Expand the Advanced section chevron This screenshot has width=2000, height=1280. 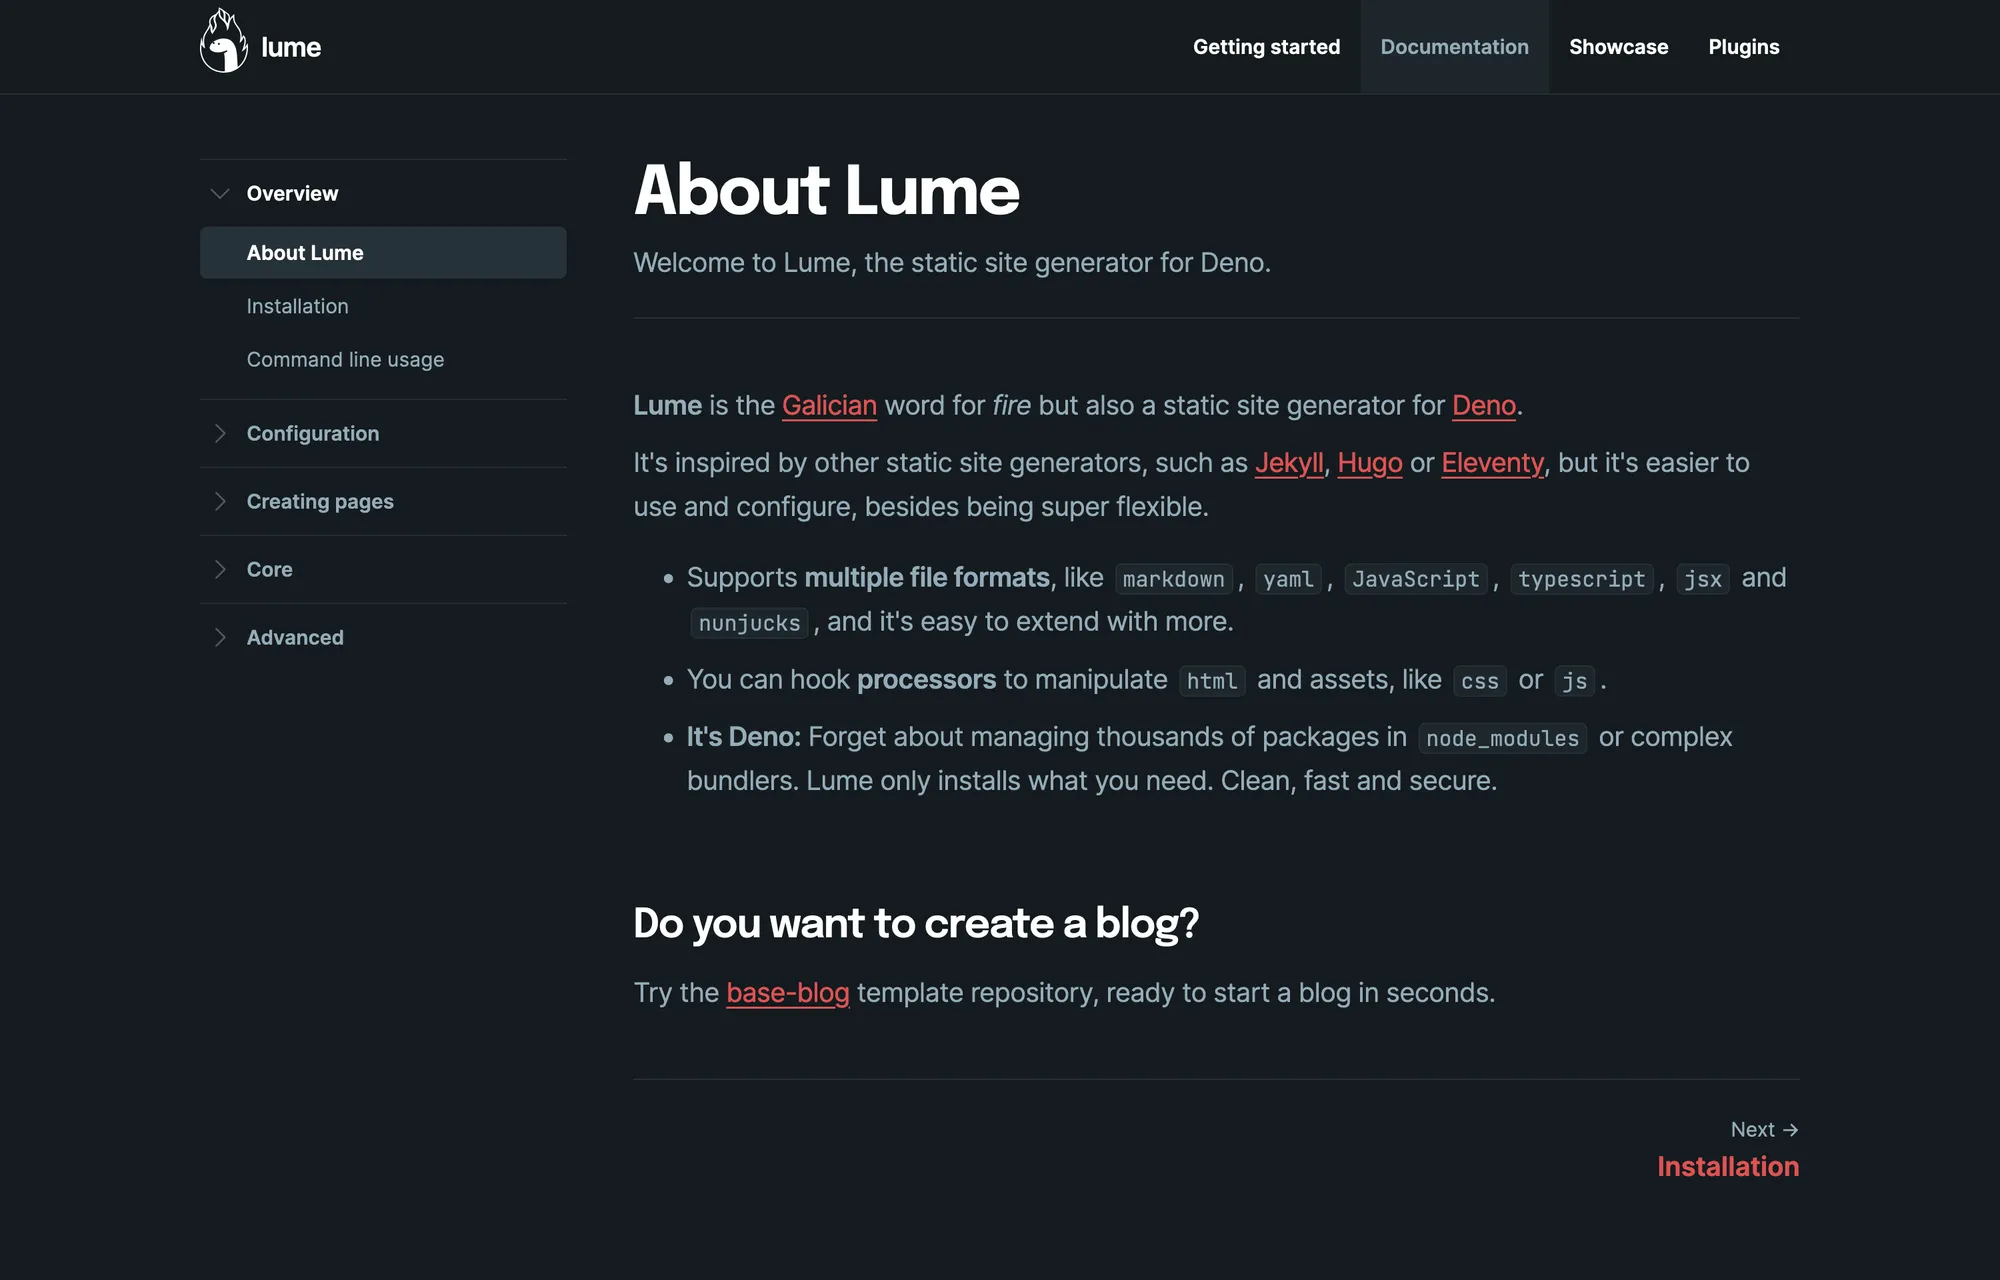coord(220,637)
